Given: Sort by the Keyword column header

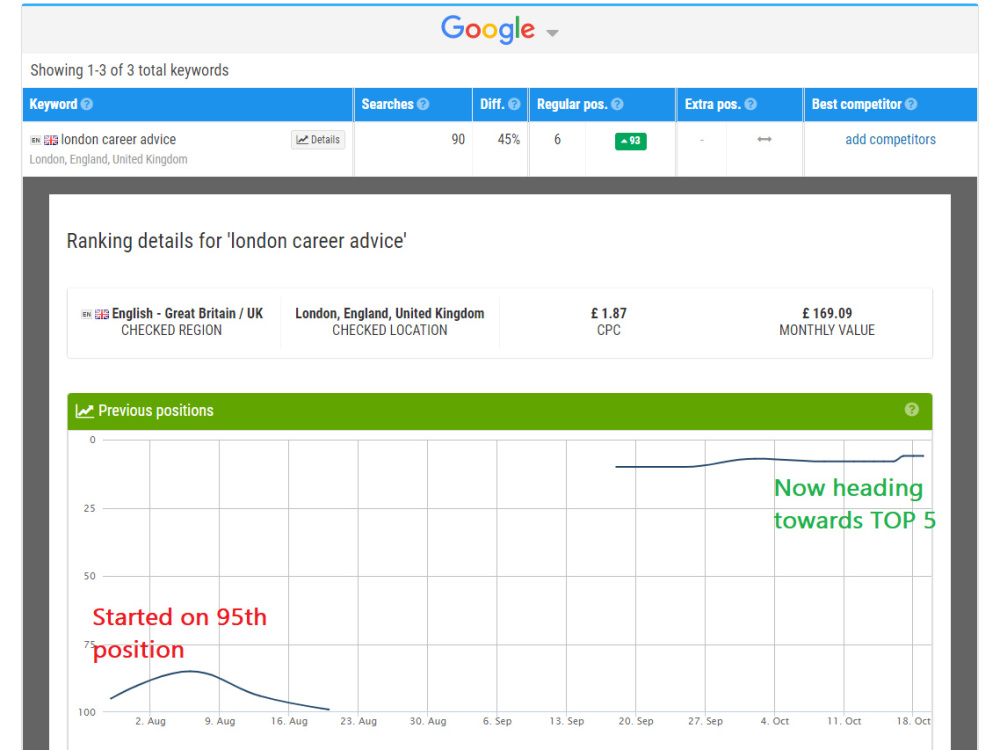Looking at the screenshot, I should click(x=54, y=104).
